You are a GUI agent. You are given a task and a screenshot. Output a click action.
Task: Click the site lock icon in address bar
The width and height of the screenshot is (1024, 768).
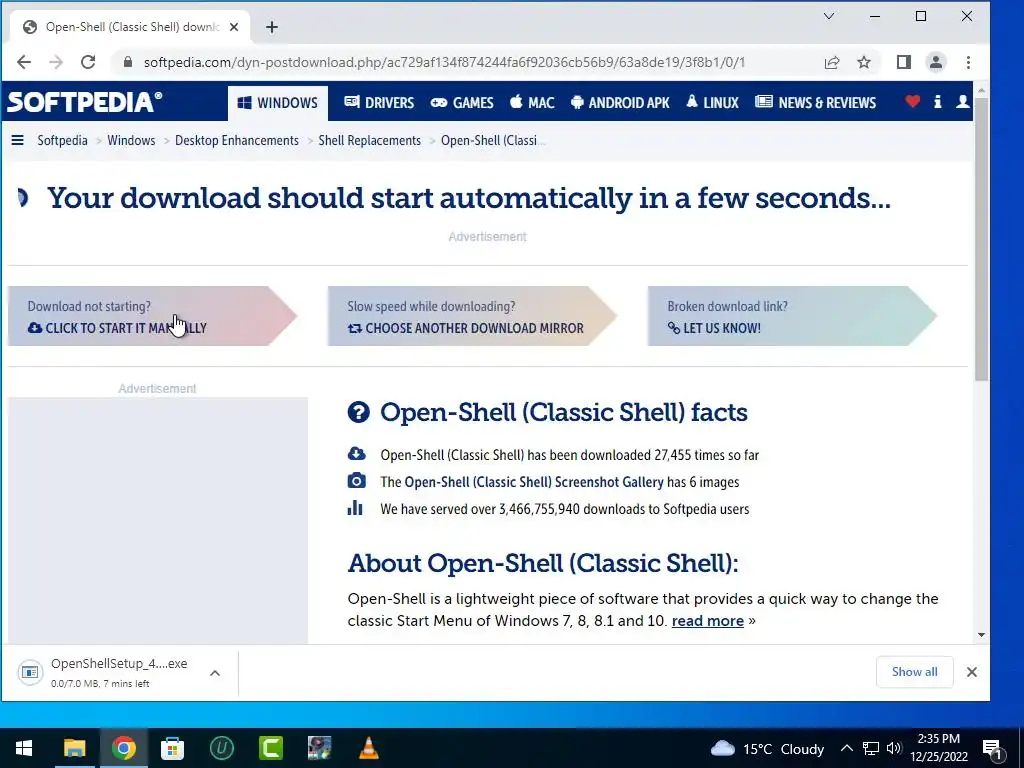coord(128,62)
